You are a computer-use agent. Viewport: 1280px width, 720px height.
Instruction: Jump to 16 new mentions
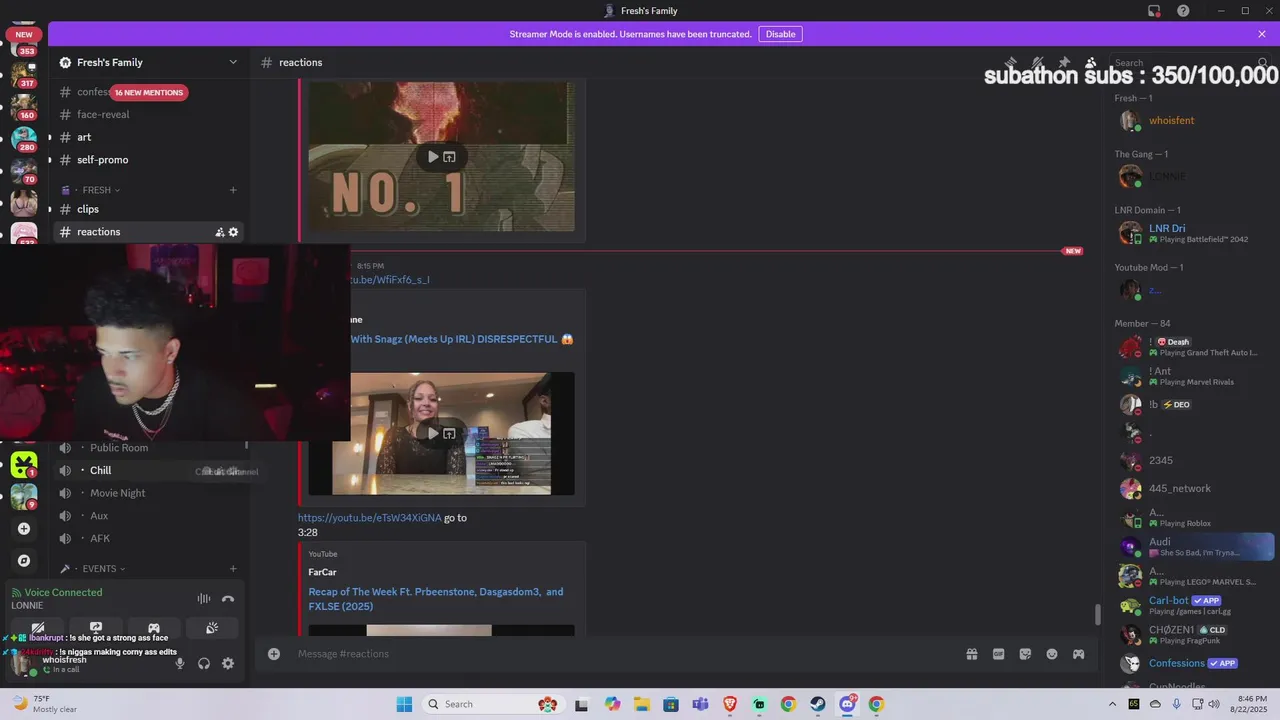[x=148, y=92]
